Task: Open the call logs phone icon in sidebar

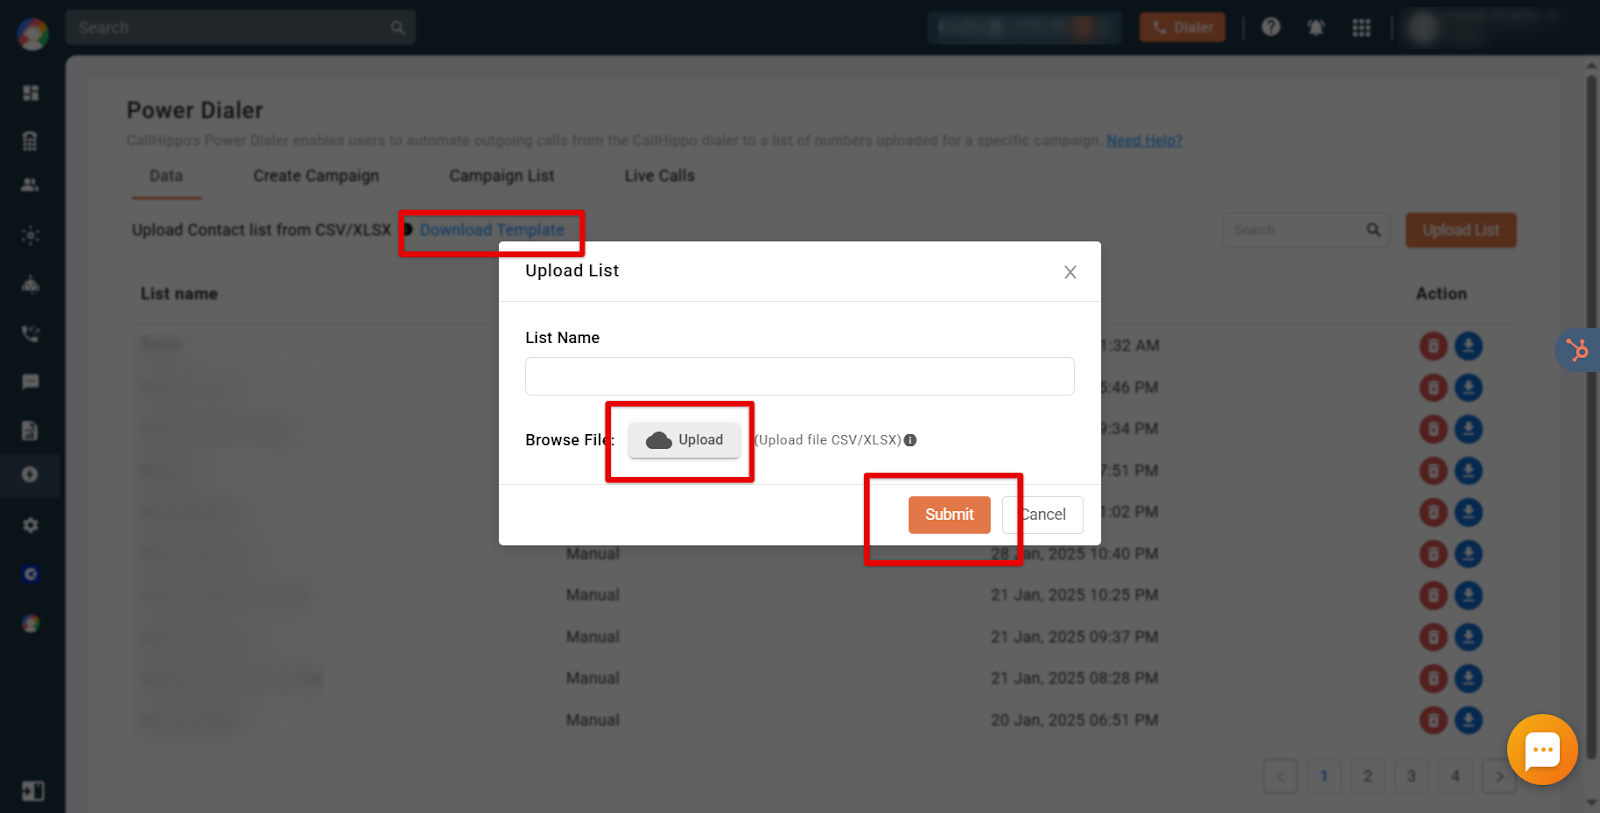Action: (x=31, y=334)
